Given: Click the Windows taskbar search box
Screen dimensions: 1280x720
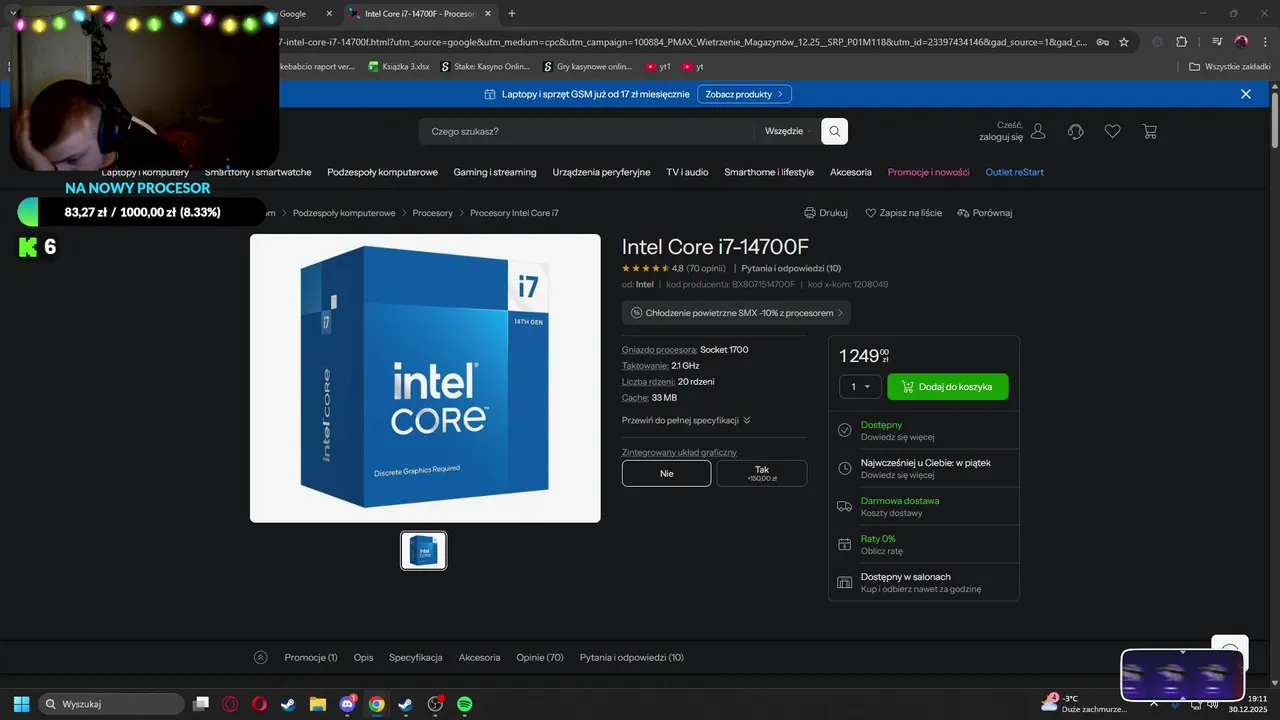Looking at the screenshot, I should [111, 704].
